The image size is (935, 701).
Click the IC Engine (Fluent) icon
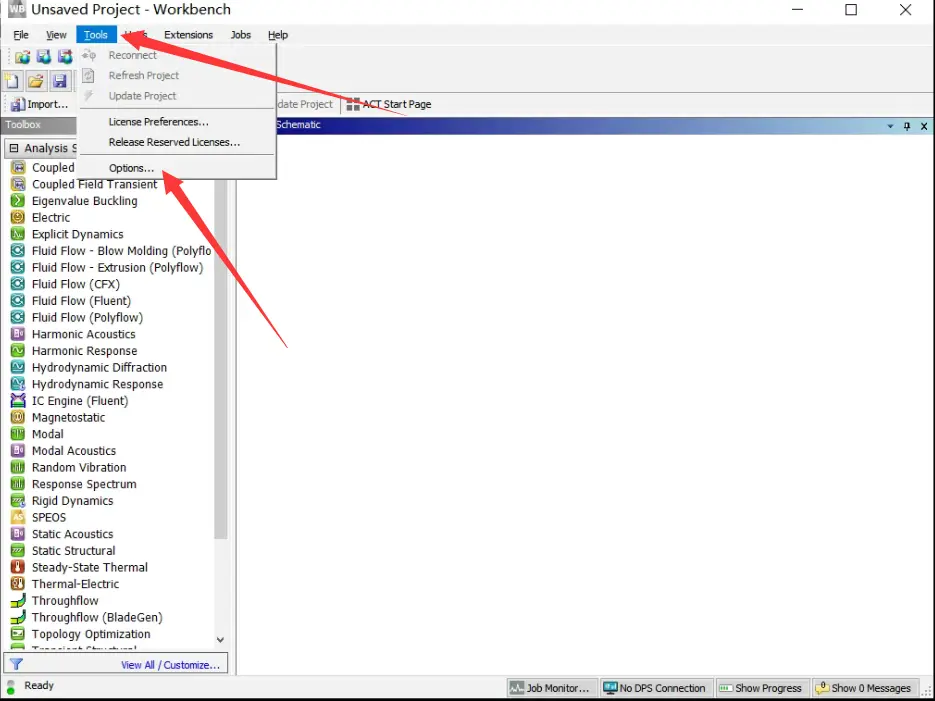pos(18,401)
